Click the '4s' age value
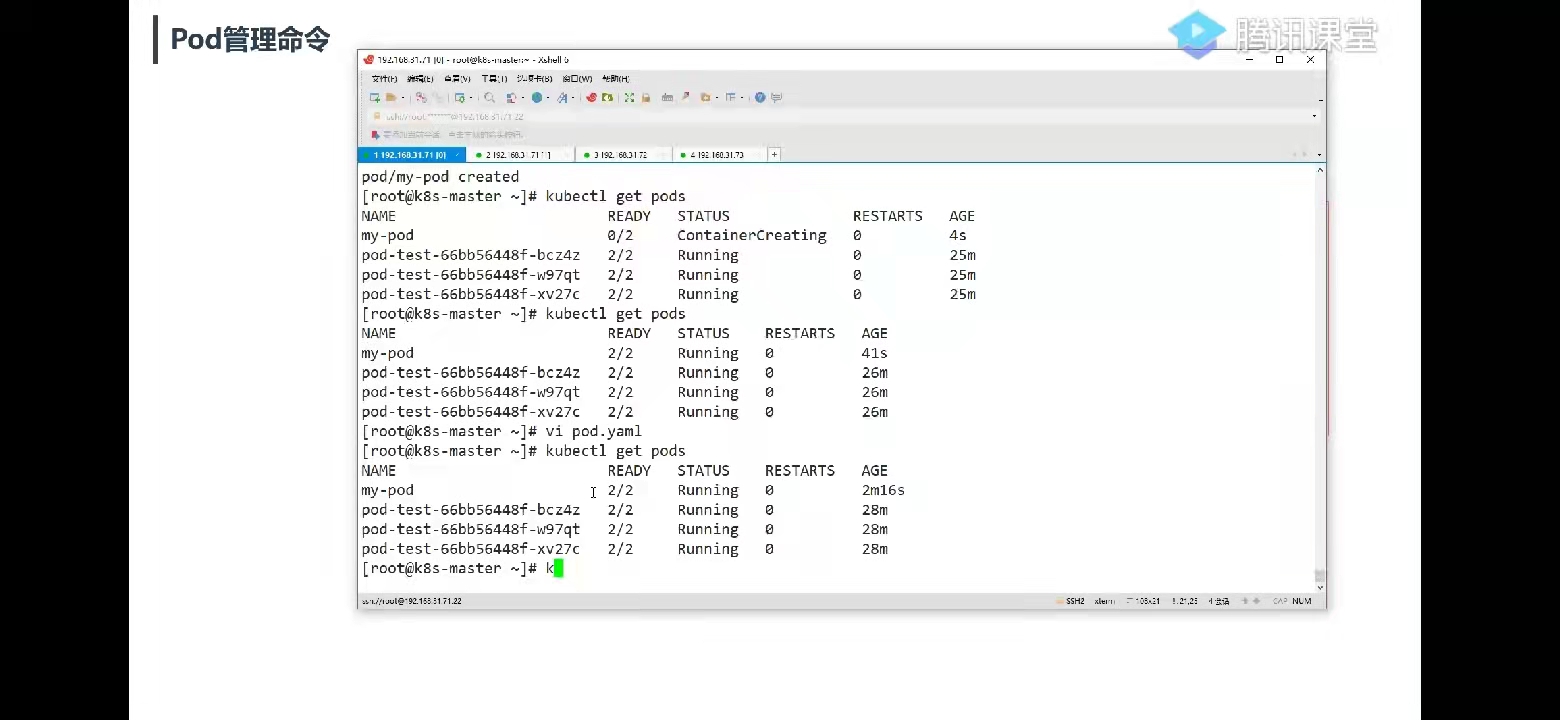 pos(958,236)
